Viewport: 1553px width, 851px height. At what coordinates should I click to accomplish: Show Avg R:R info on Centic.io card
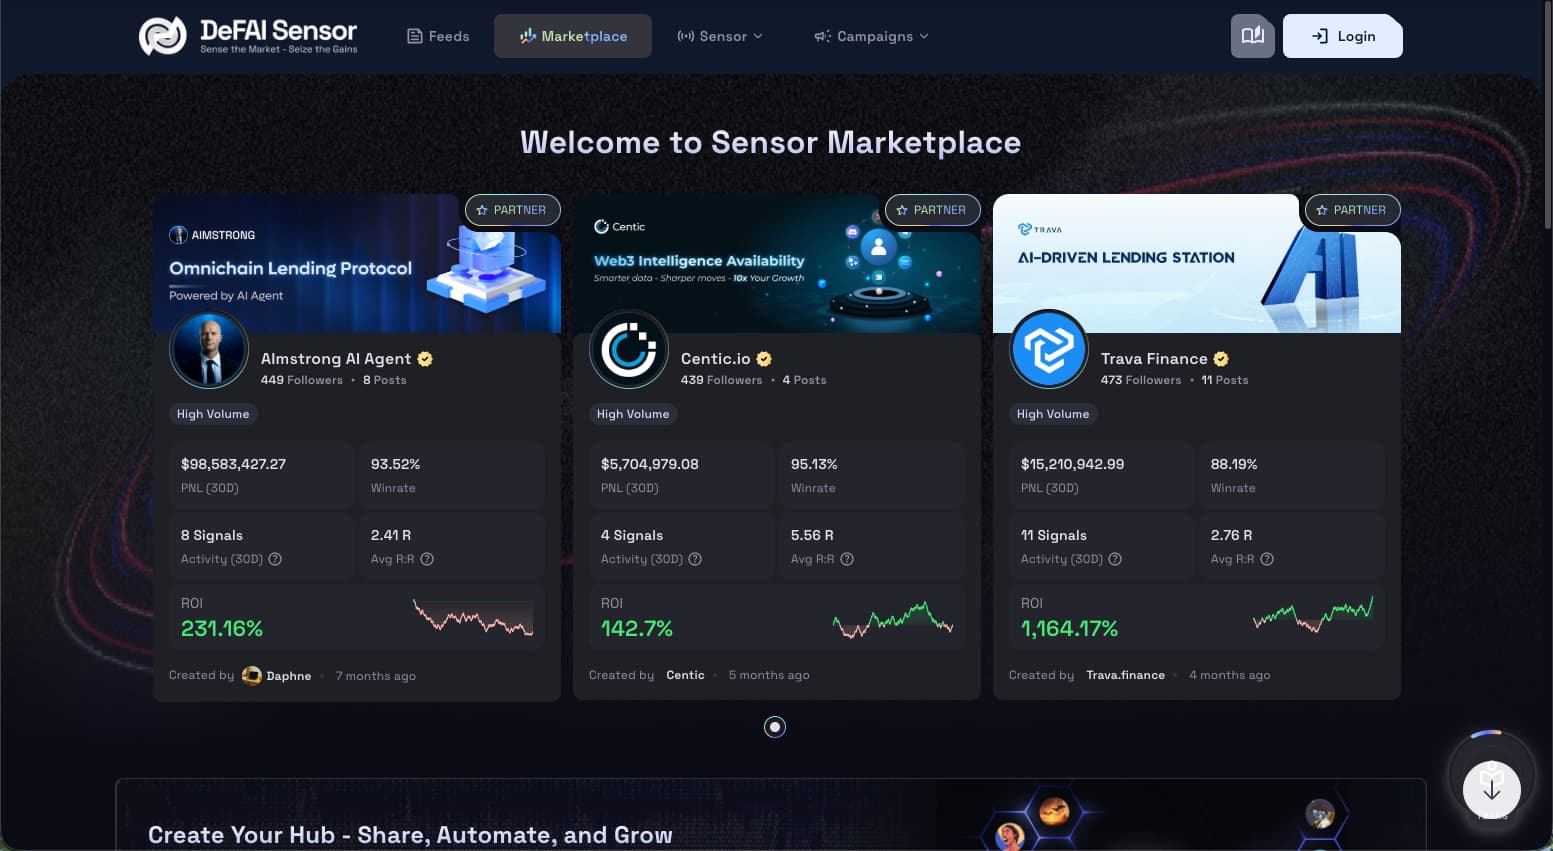(847, 559)
